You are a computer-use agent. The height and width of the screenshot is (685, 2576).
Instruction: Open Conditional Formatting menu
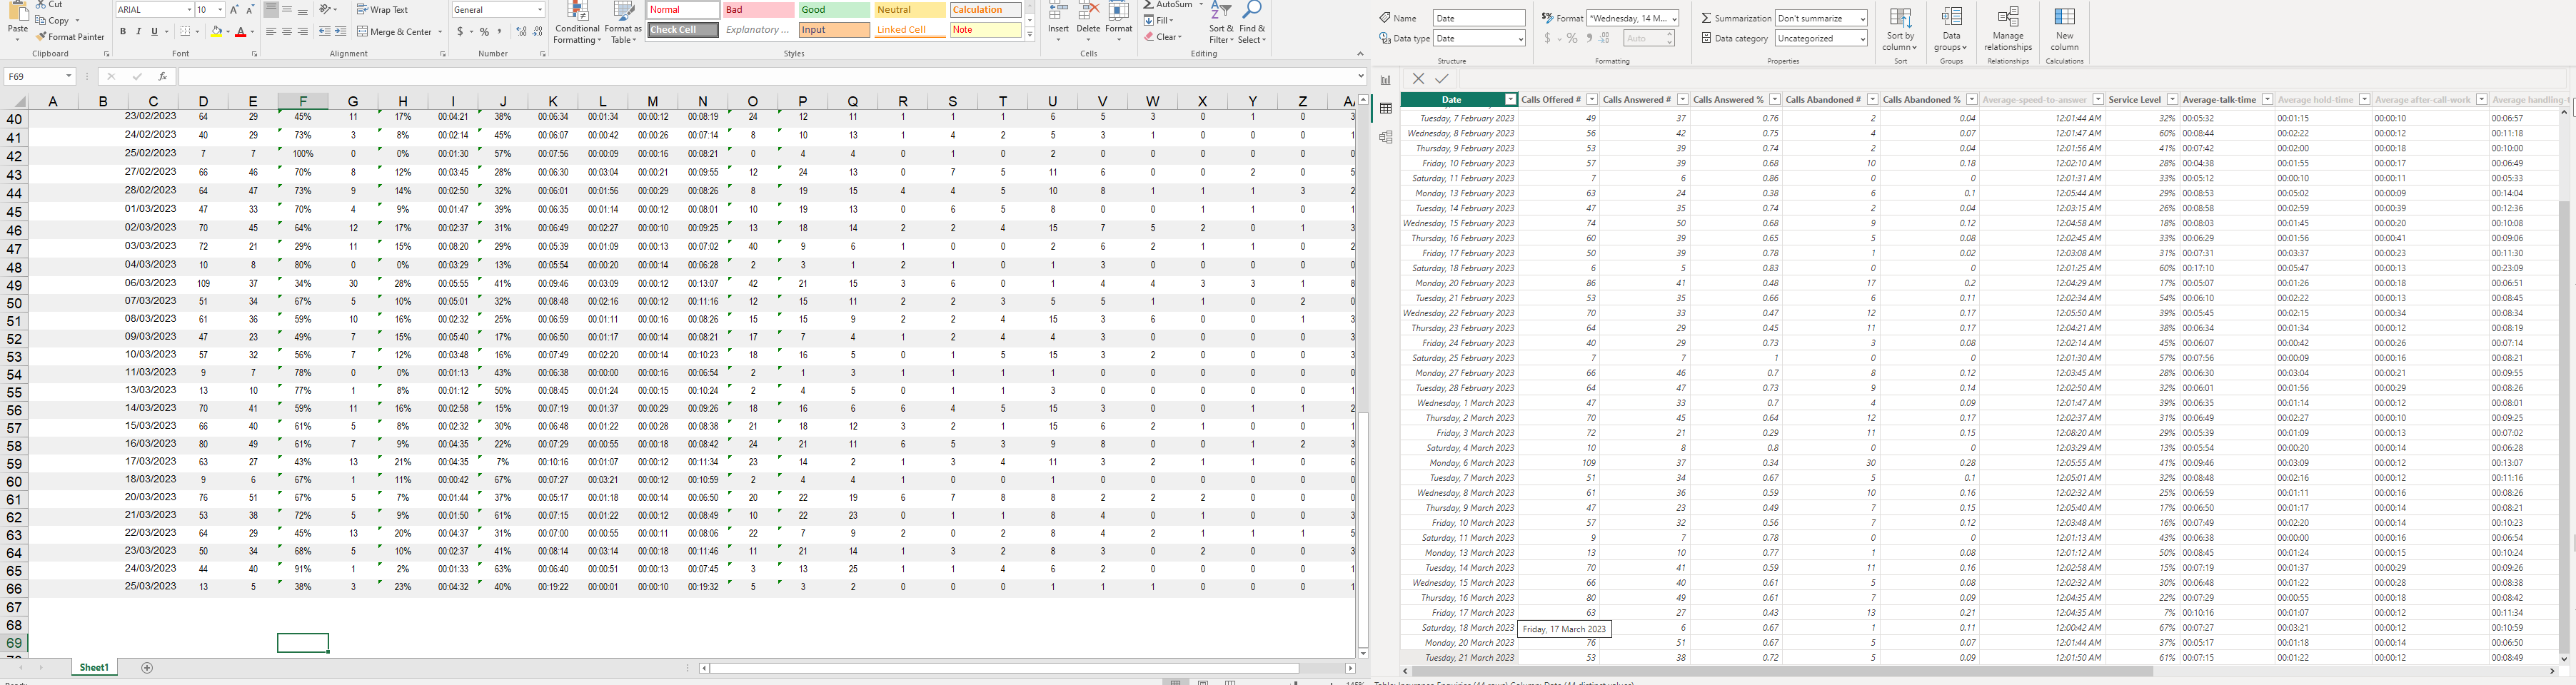click(577, 23)
